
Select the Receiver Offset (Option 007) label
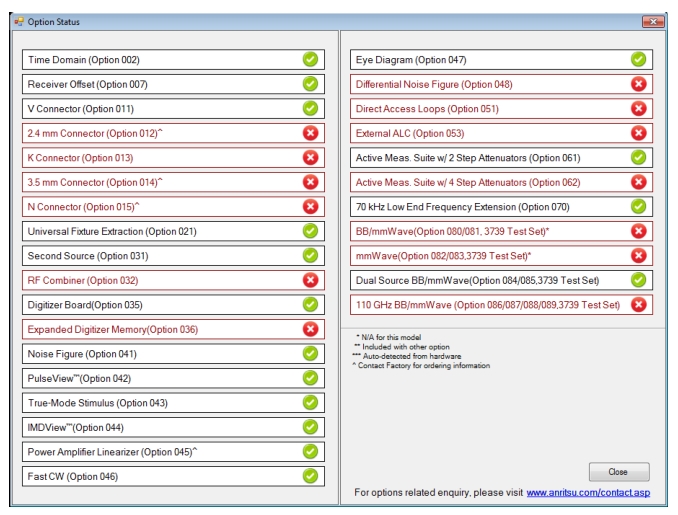coord(87,84)
